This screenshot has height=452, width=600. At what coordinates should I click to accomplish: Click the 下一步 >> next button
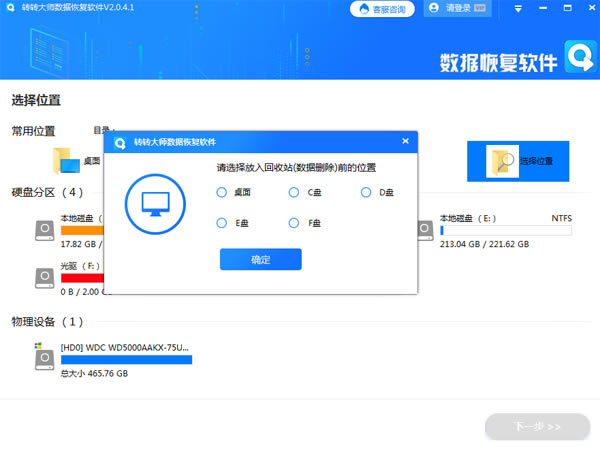[x=537, y=426]
